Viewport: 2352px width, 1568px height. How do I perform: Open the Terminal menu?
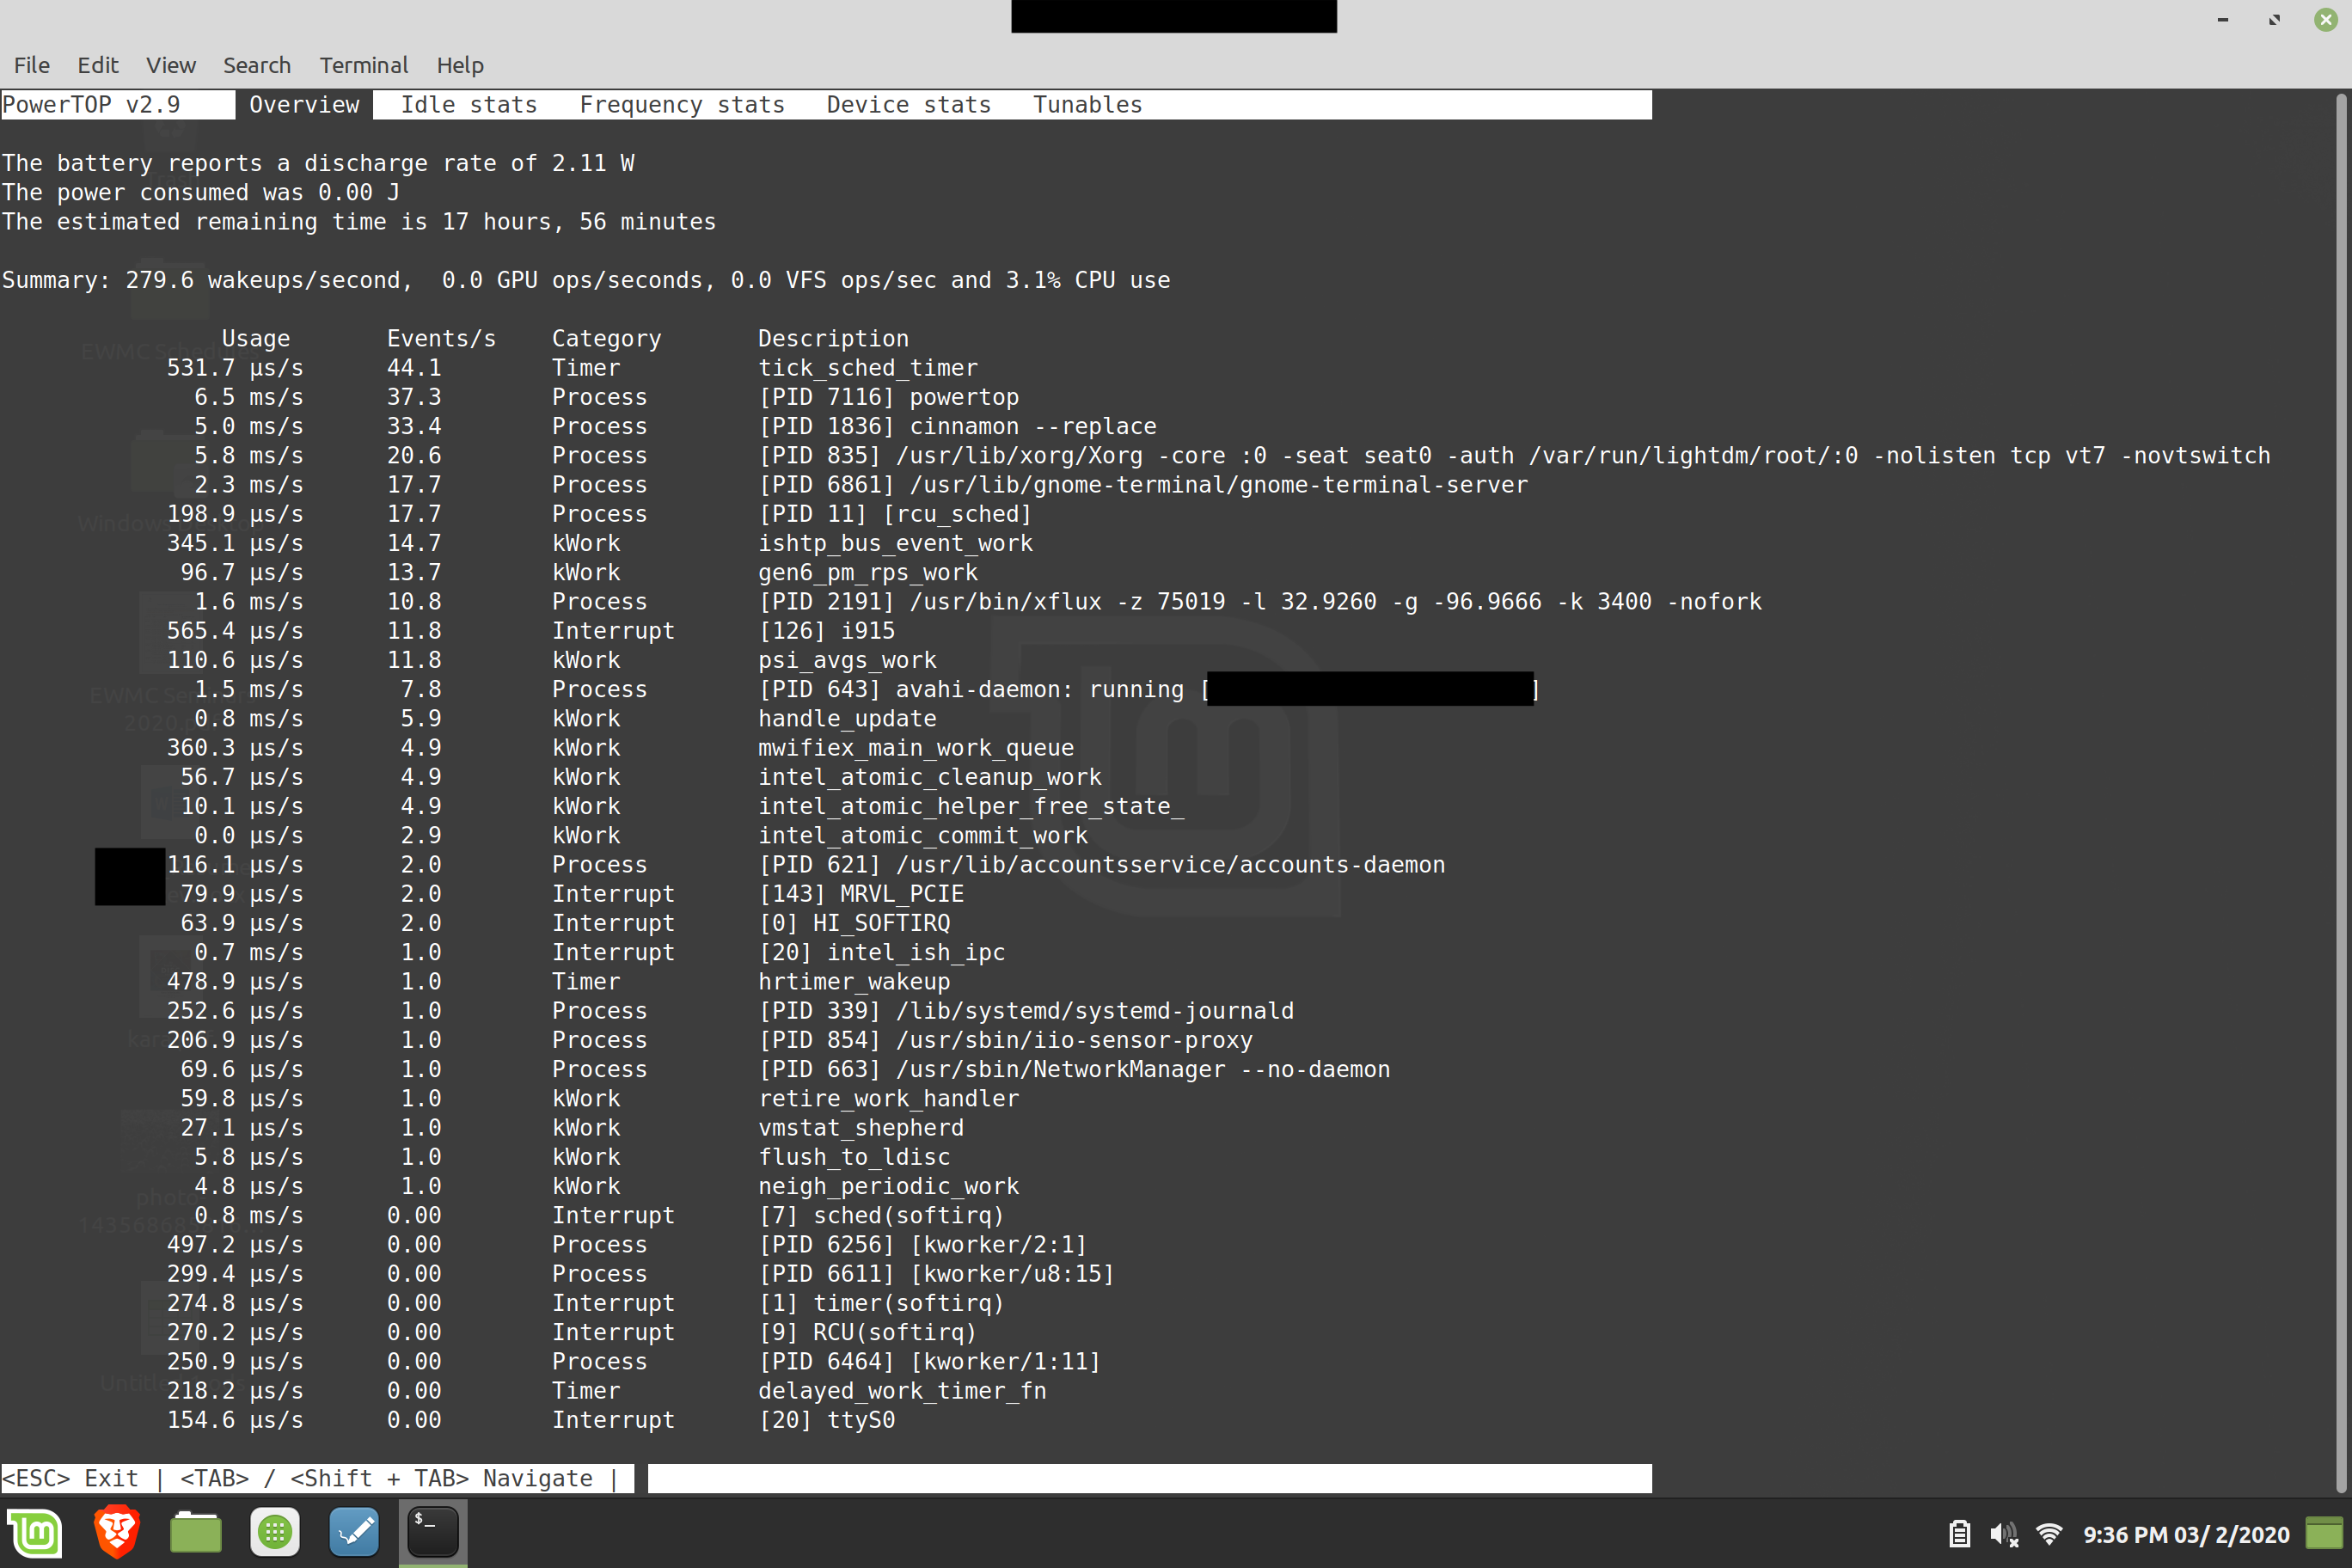click(364, 65)
